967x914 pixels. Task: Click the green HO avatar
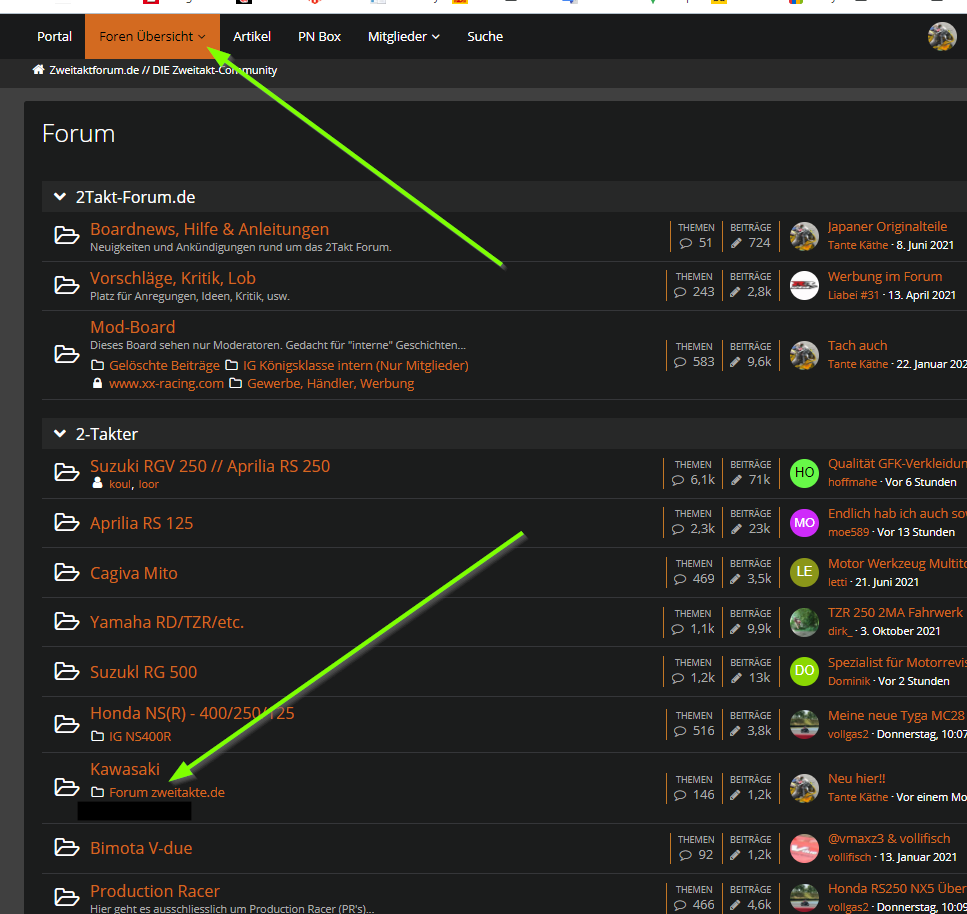tap(804, 473)
